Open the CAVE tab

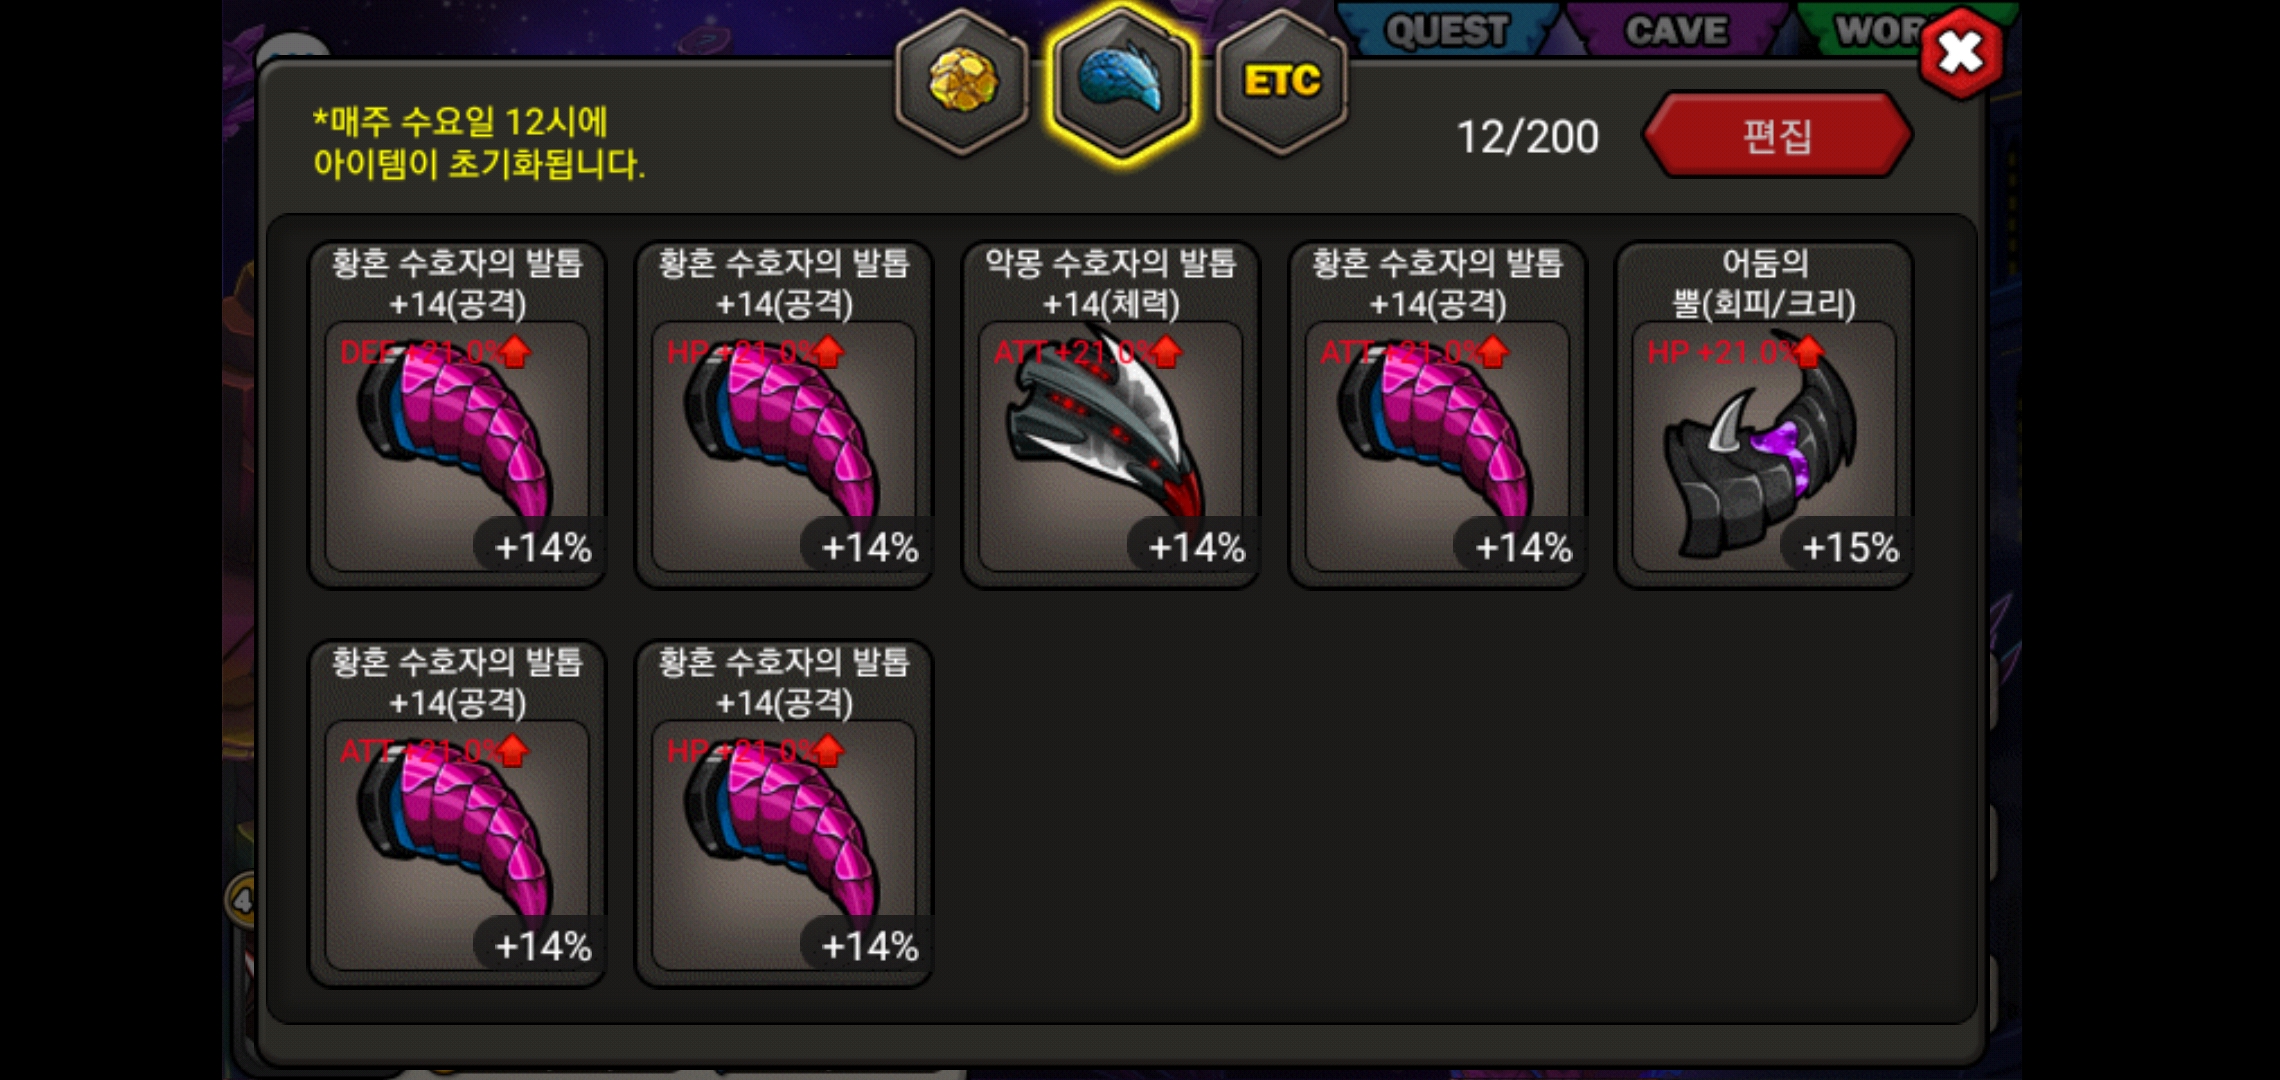tap(1677, 30)
